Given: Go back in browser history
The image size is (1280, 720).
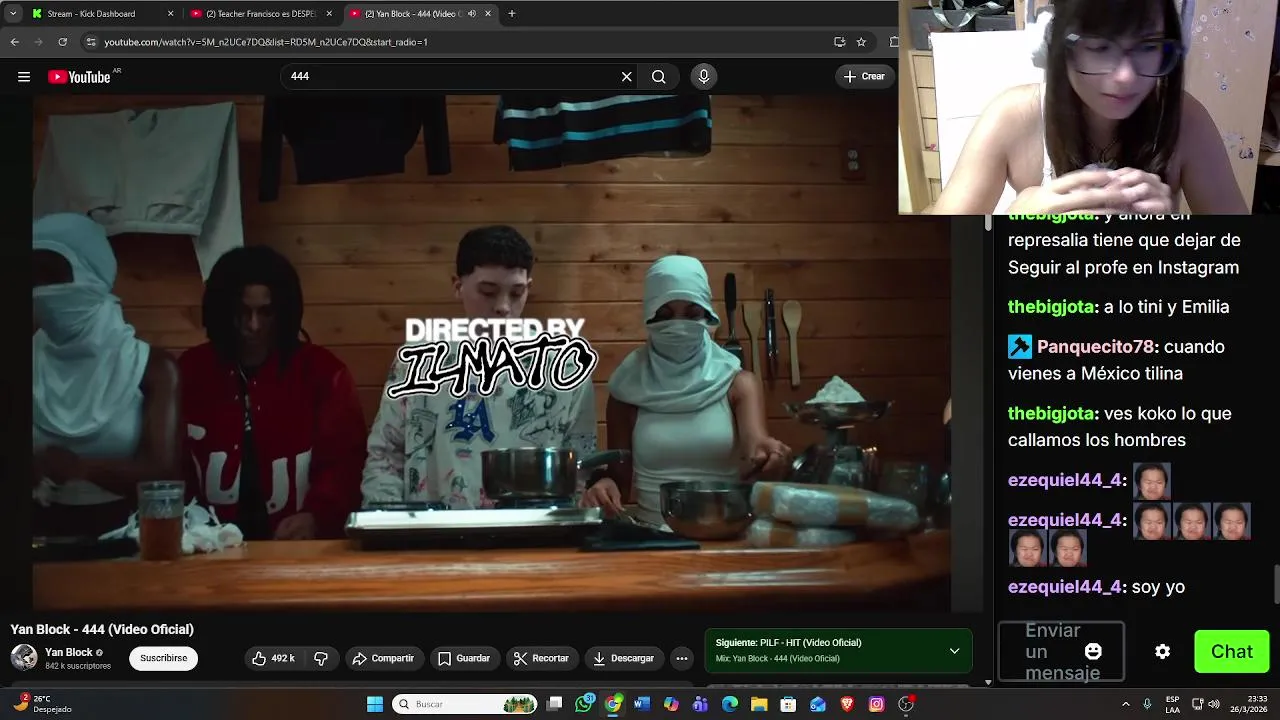Looking at the screenshot, I should pos(15,42).
